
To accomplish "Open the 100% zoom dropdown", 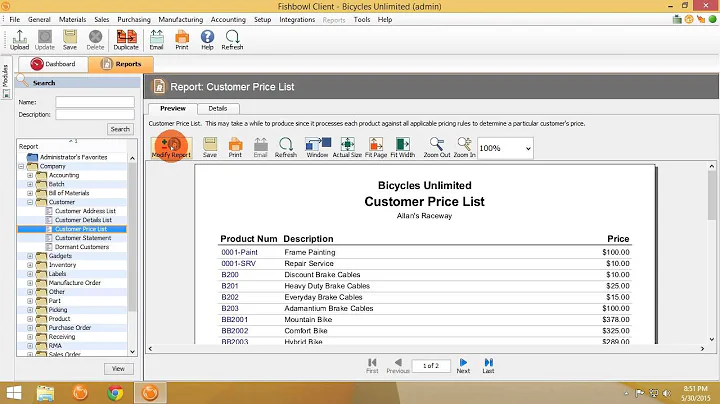I will (x=528, y=148).
